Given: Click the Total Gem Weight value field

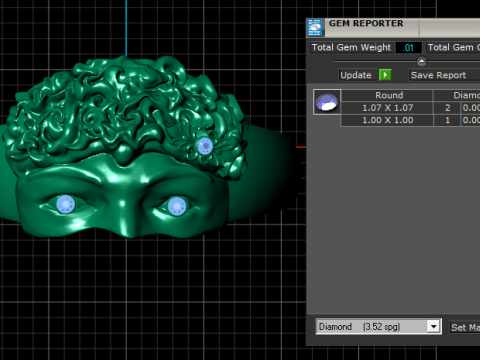Looking at the screenshot, I should click(x=408, y=48).
